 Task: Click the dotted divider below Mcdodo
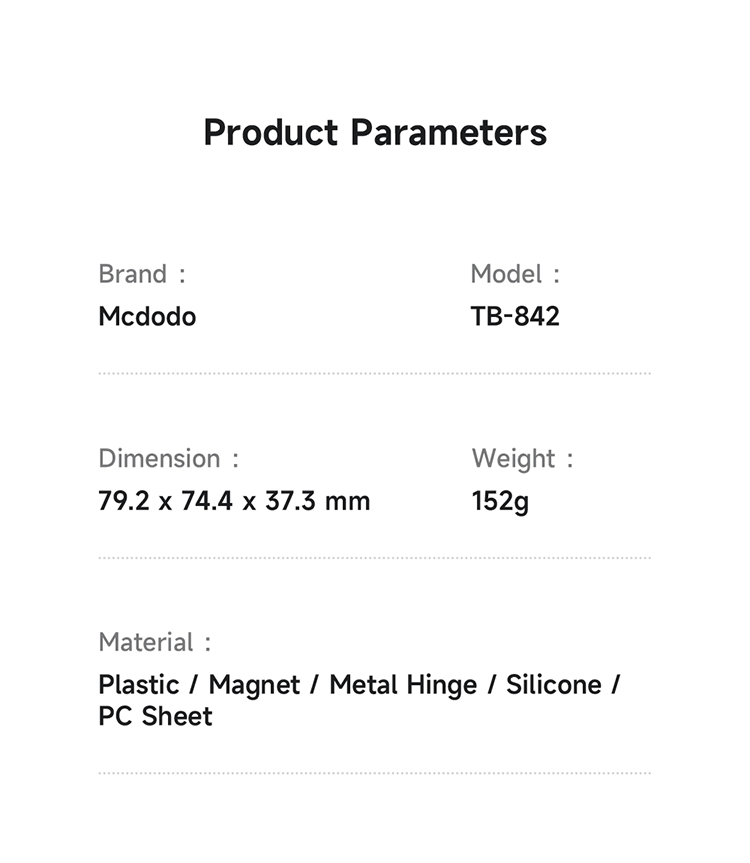[x=374, y=374]
